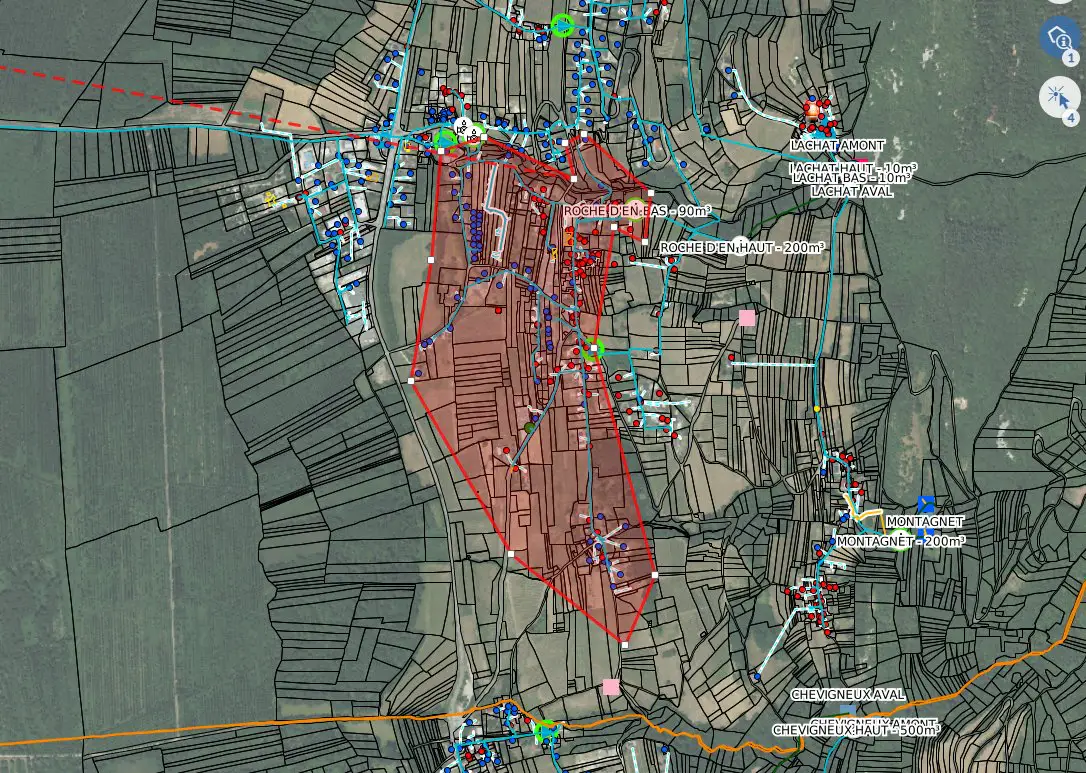Click the red polygon's bottommost vertex handle
1086x773 pixels.
[624, 645]
